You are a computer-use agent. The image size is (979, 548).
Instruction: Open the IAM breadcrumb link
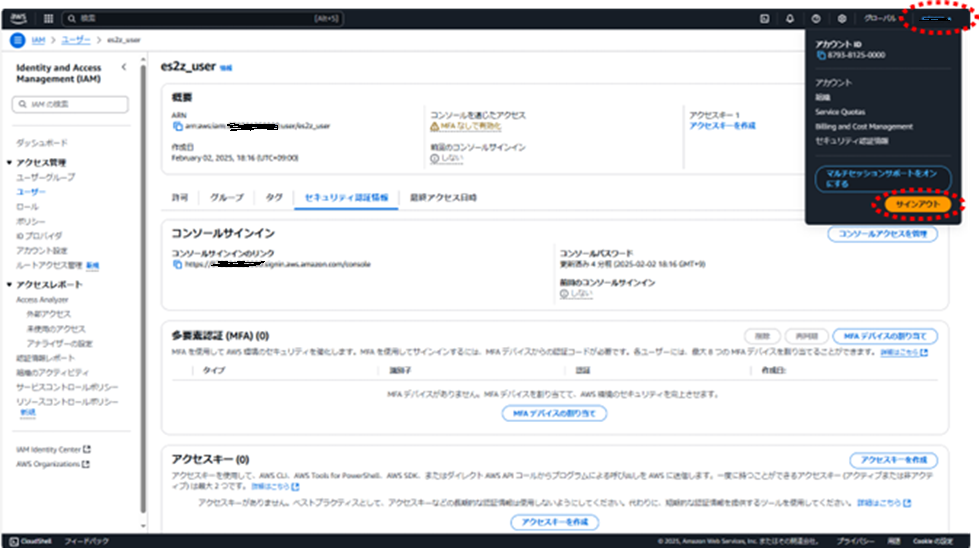[x=38, y=40]
